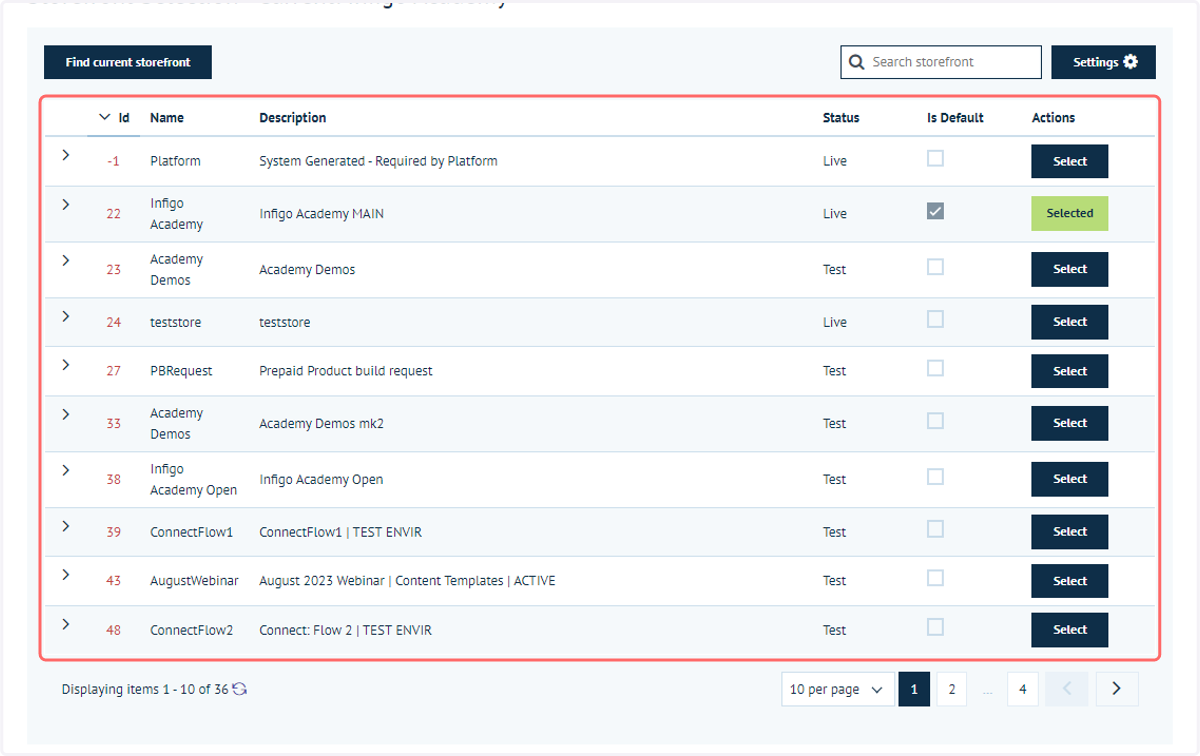Click storefront id 22 link

click(x=113, y=214)
